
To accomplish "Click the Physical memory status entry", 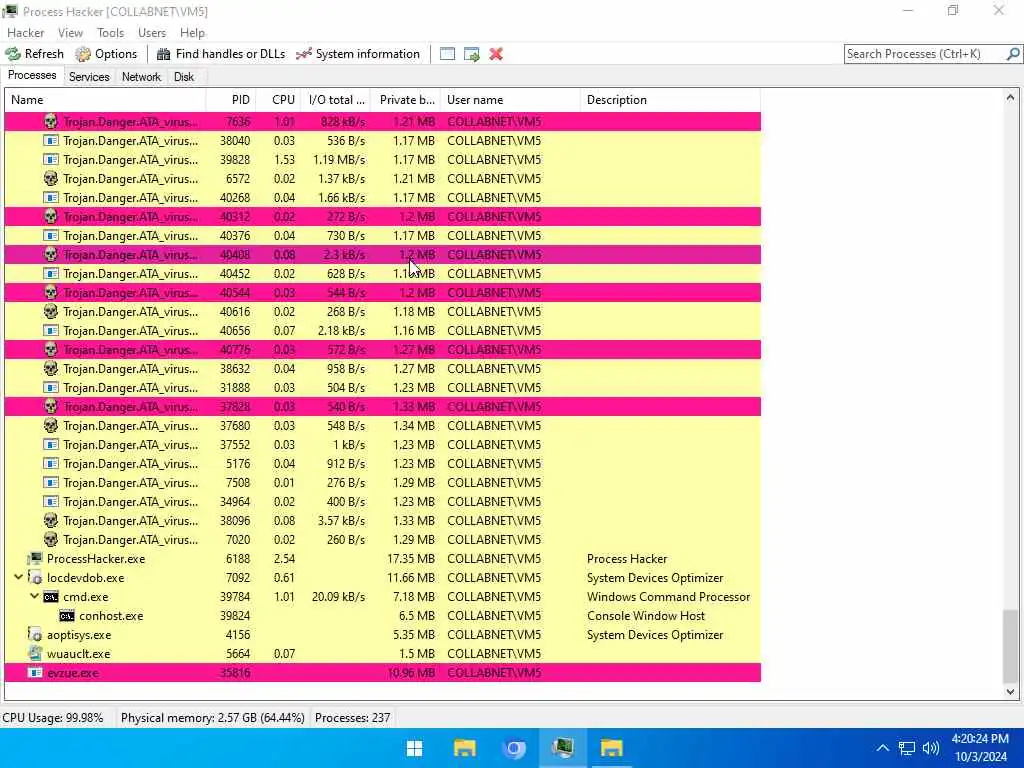I will (x=212, y=718).
